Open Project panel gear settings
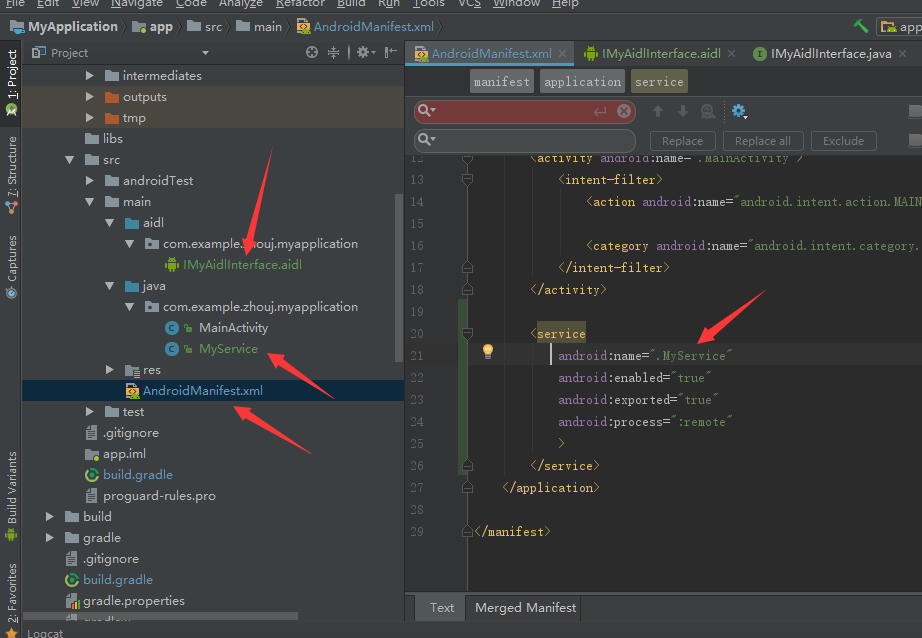Image resolution: width=922 pixels, height=638 pixels. click(363, 52)
